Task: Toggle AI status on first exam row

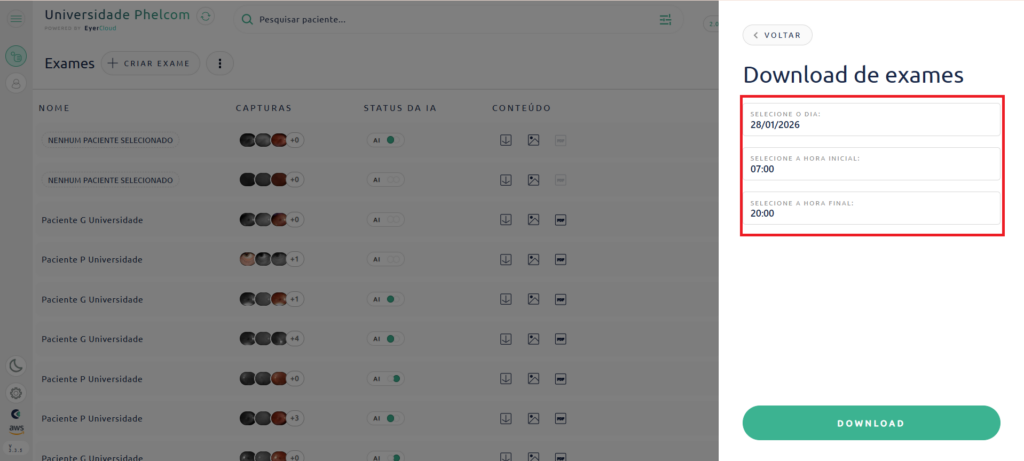Action: click(x=385, y=140)
